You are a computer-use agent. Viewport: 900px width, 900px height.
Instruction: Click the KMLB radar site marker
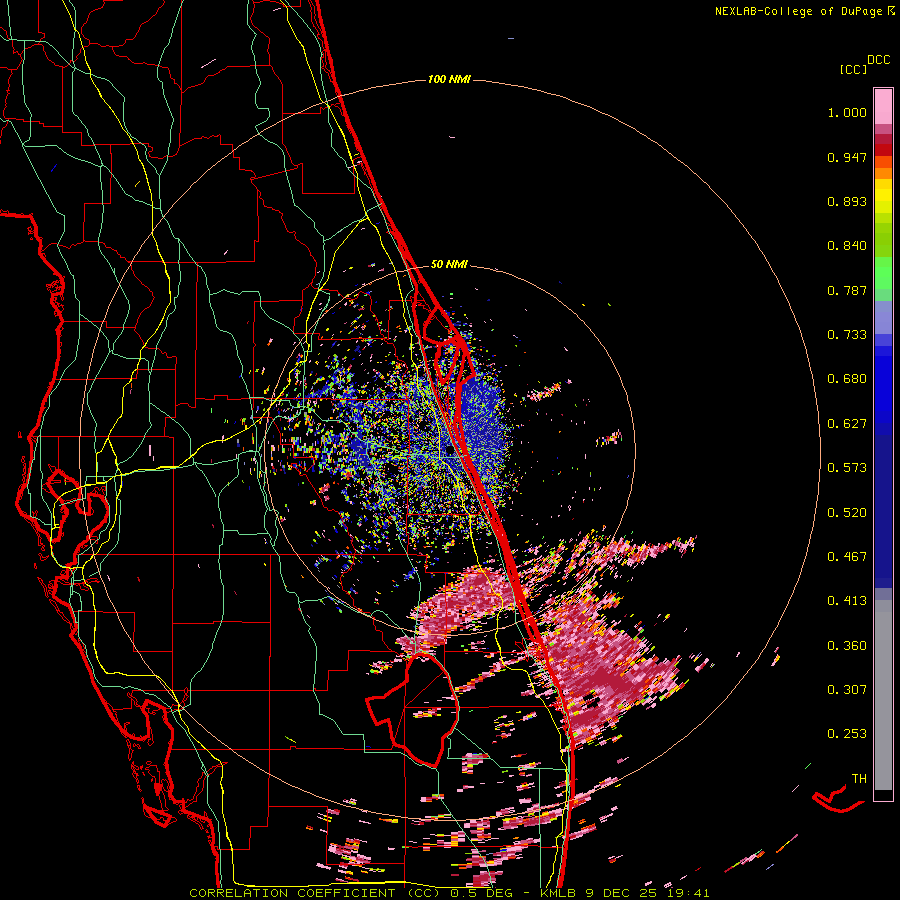[x=448, y=452]
